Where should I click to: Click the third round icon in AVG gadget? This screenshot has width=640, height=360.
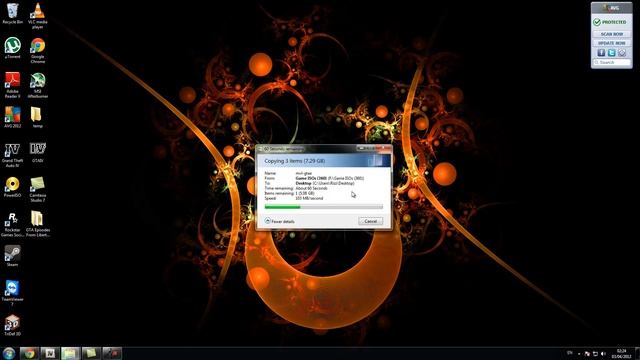click(622, 53)
